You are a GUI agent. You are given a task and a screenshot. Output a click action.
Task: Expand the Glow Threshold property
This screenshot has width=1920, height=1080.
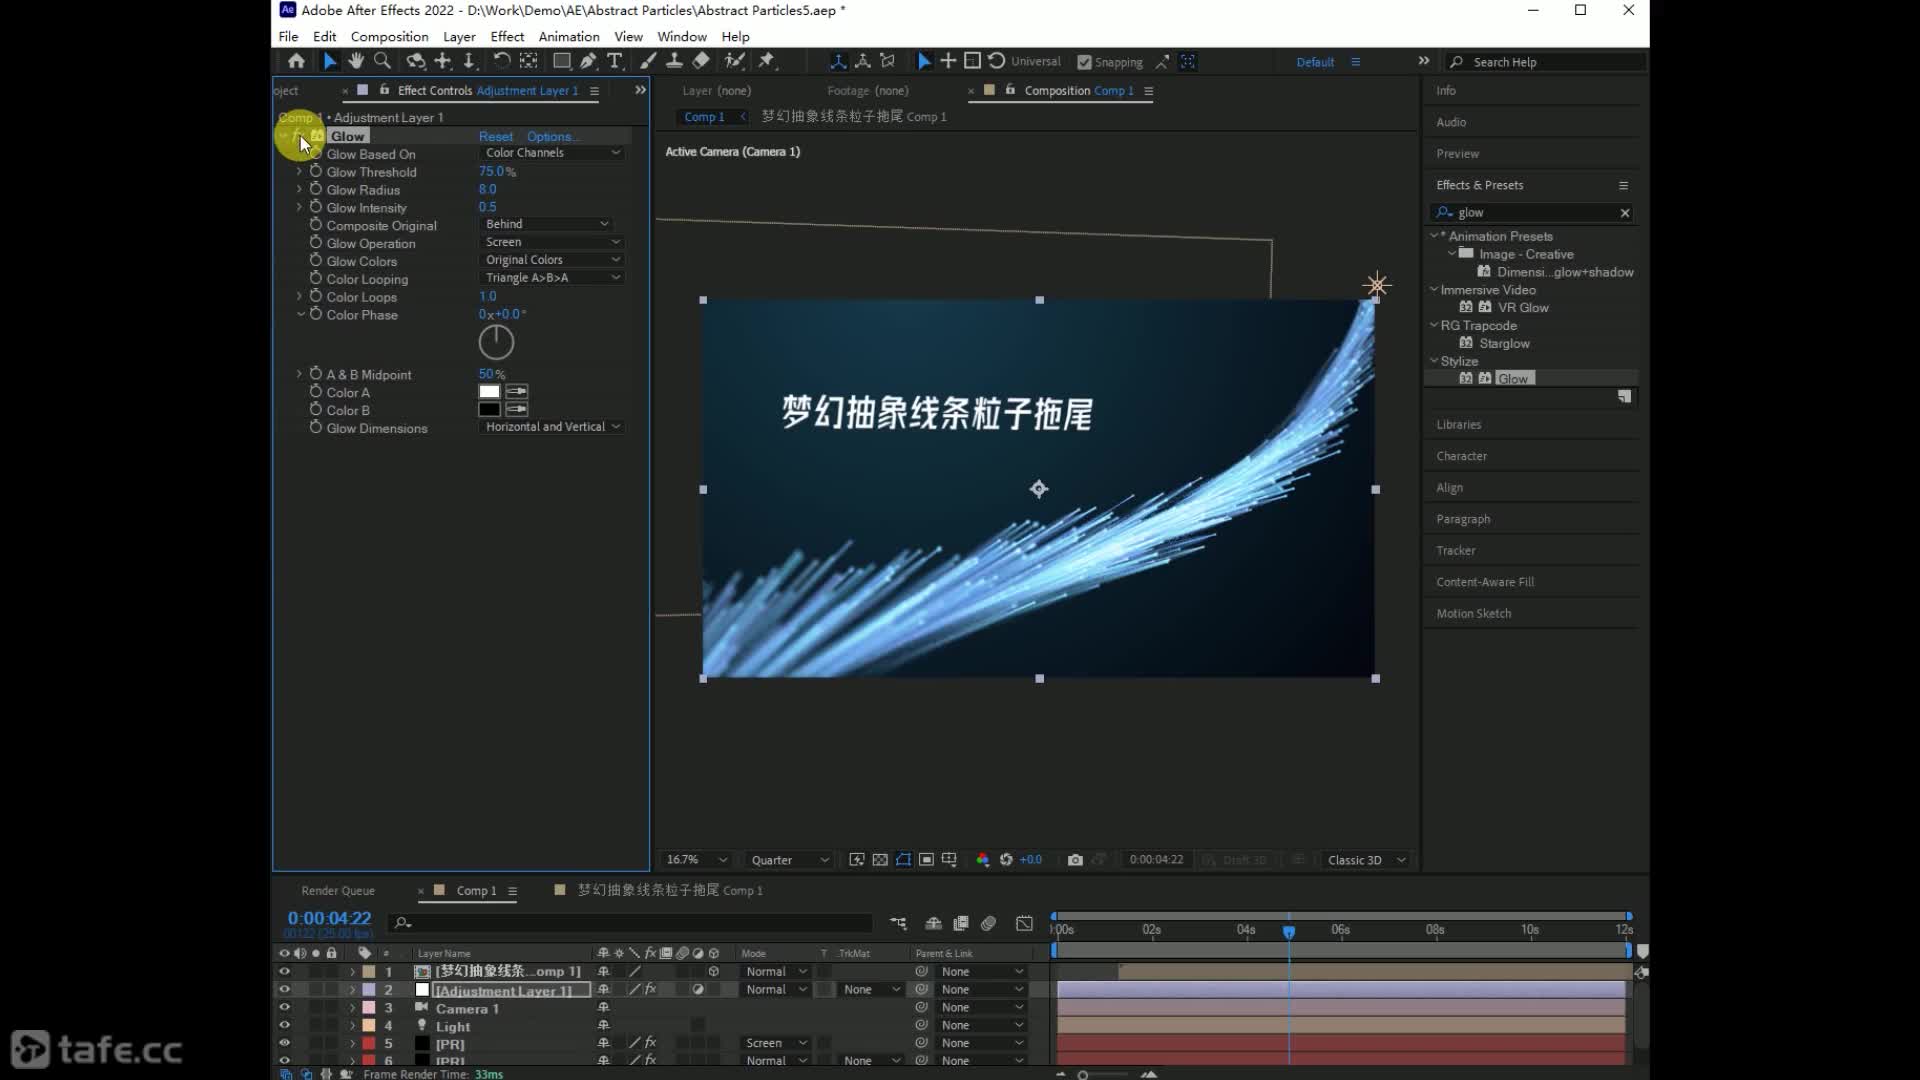point(299,172)
